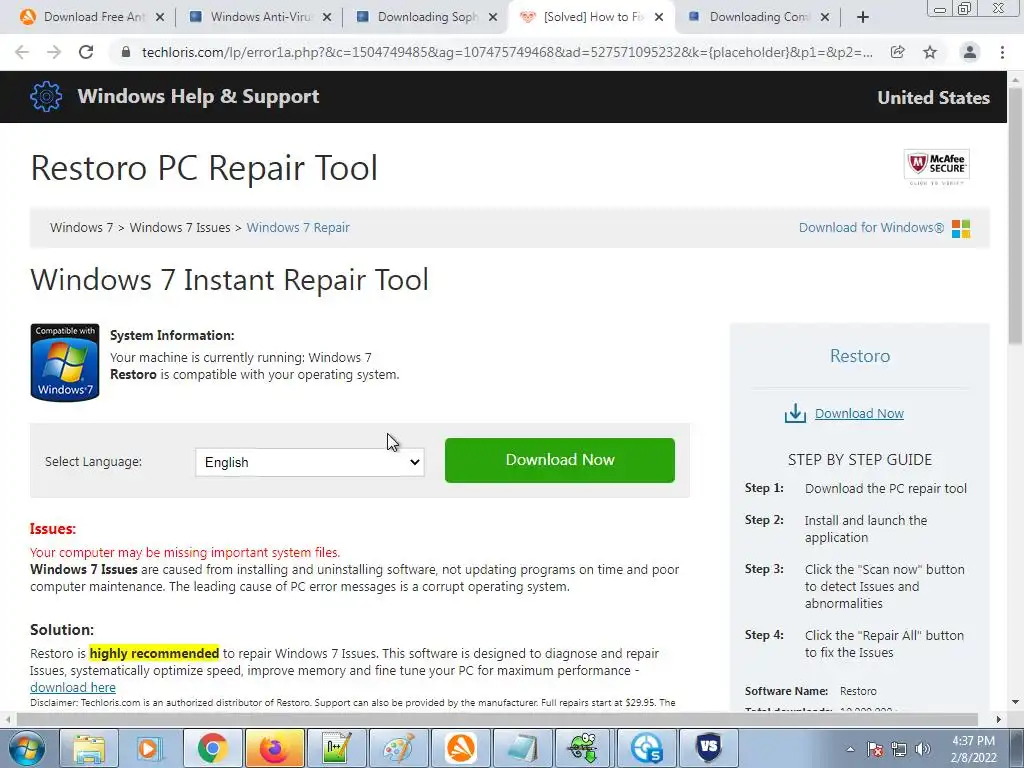Go back using the browser back arrow
Screen dimensions: 1024x768
click(x=22, y=52)
